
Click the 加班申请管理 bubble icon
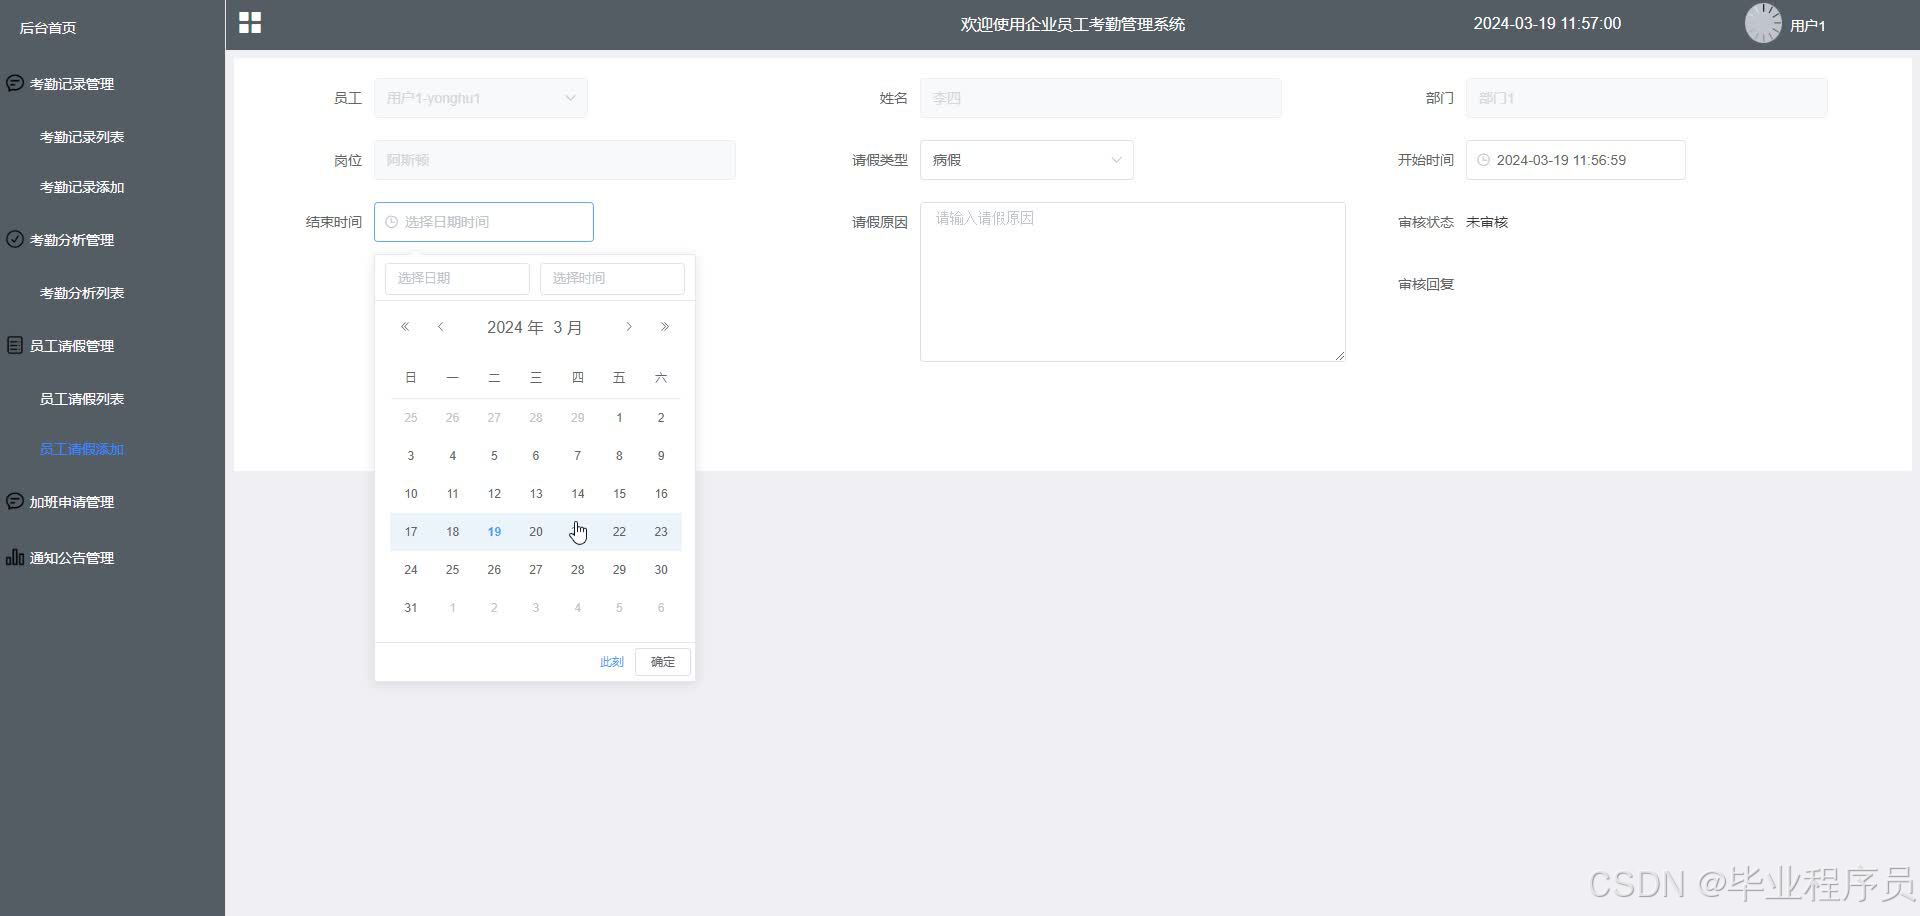(x=15, y=501)
